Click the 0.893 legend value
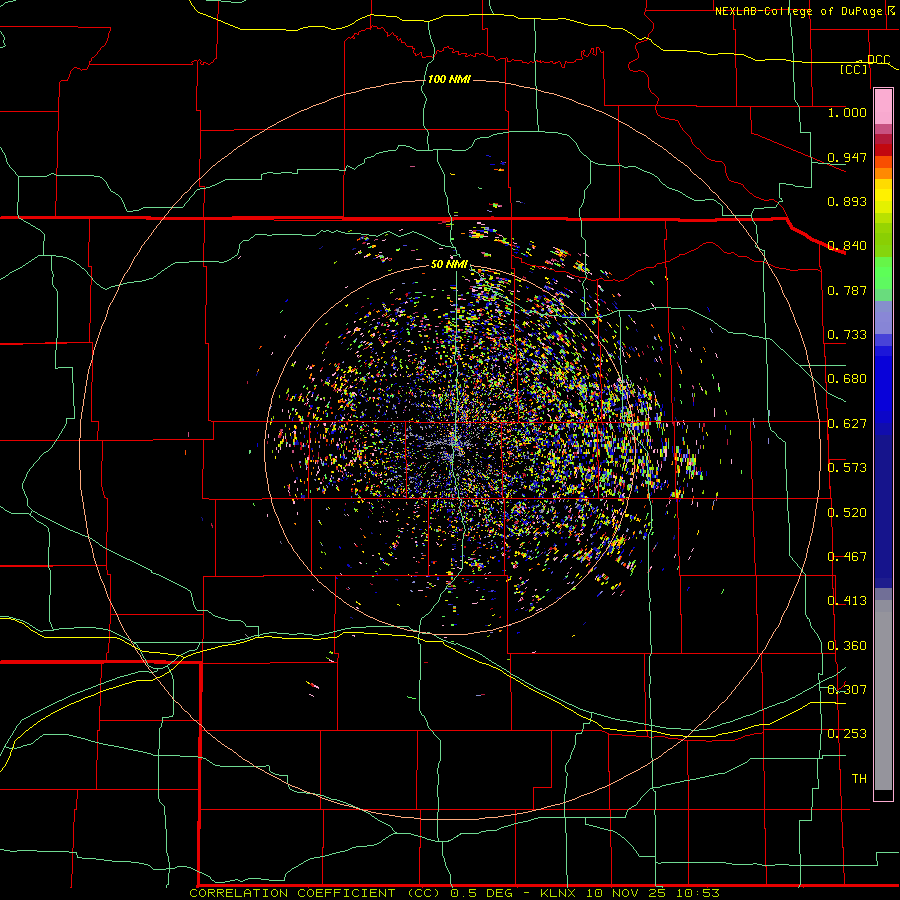The height and width of the screenshot is (900, 900). (x=847, y=201)
